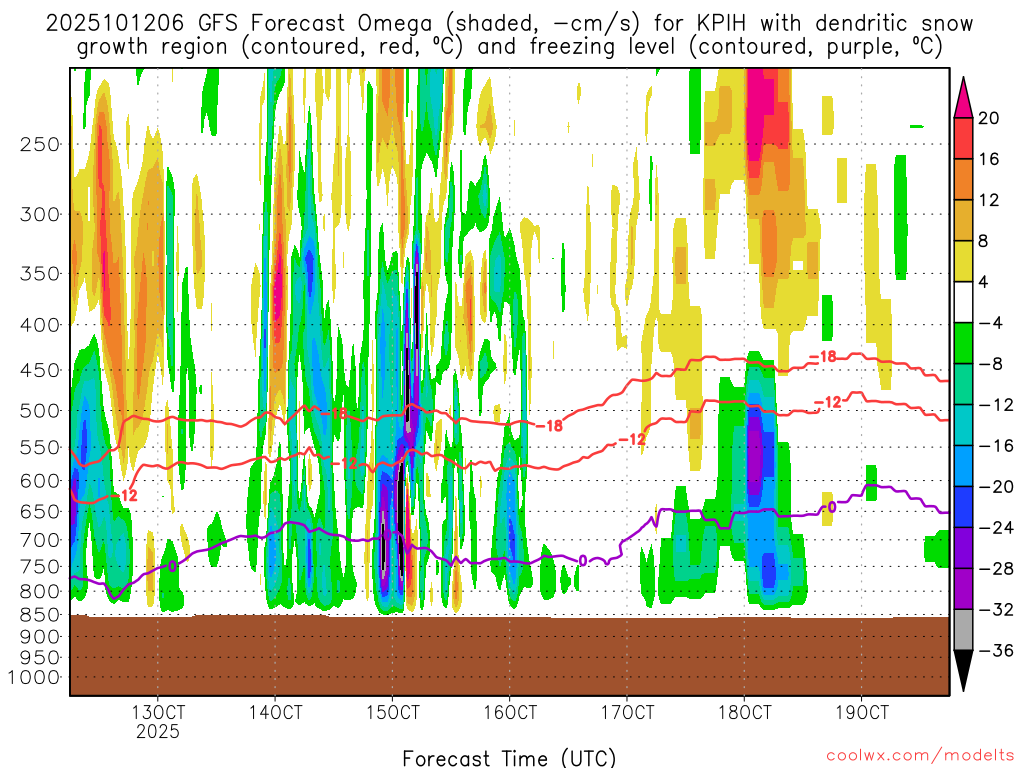Click the Forecast Time (UTC) axis title

pos(509,757)
